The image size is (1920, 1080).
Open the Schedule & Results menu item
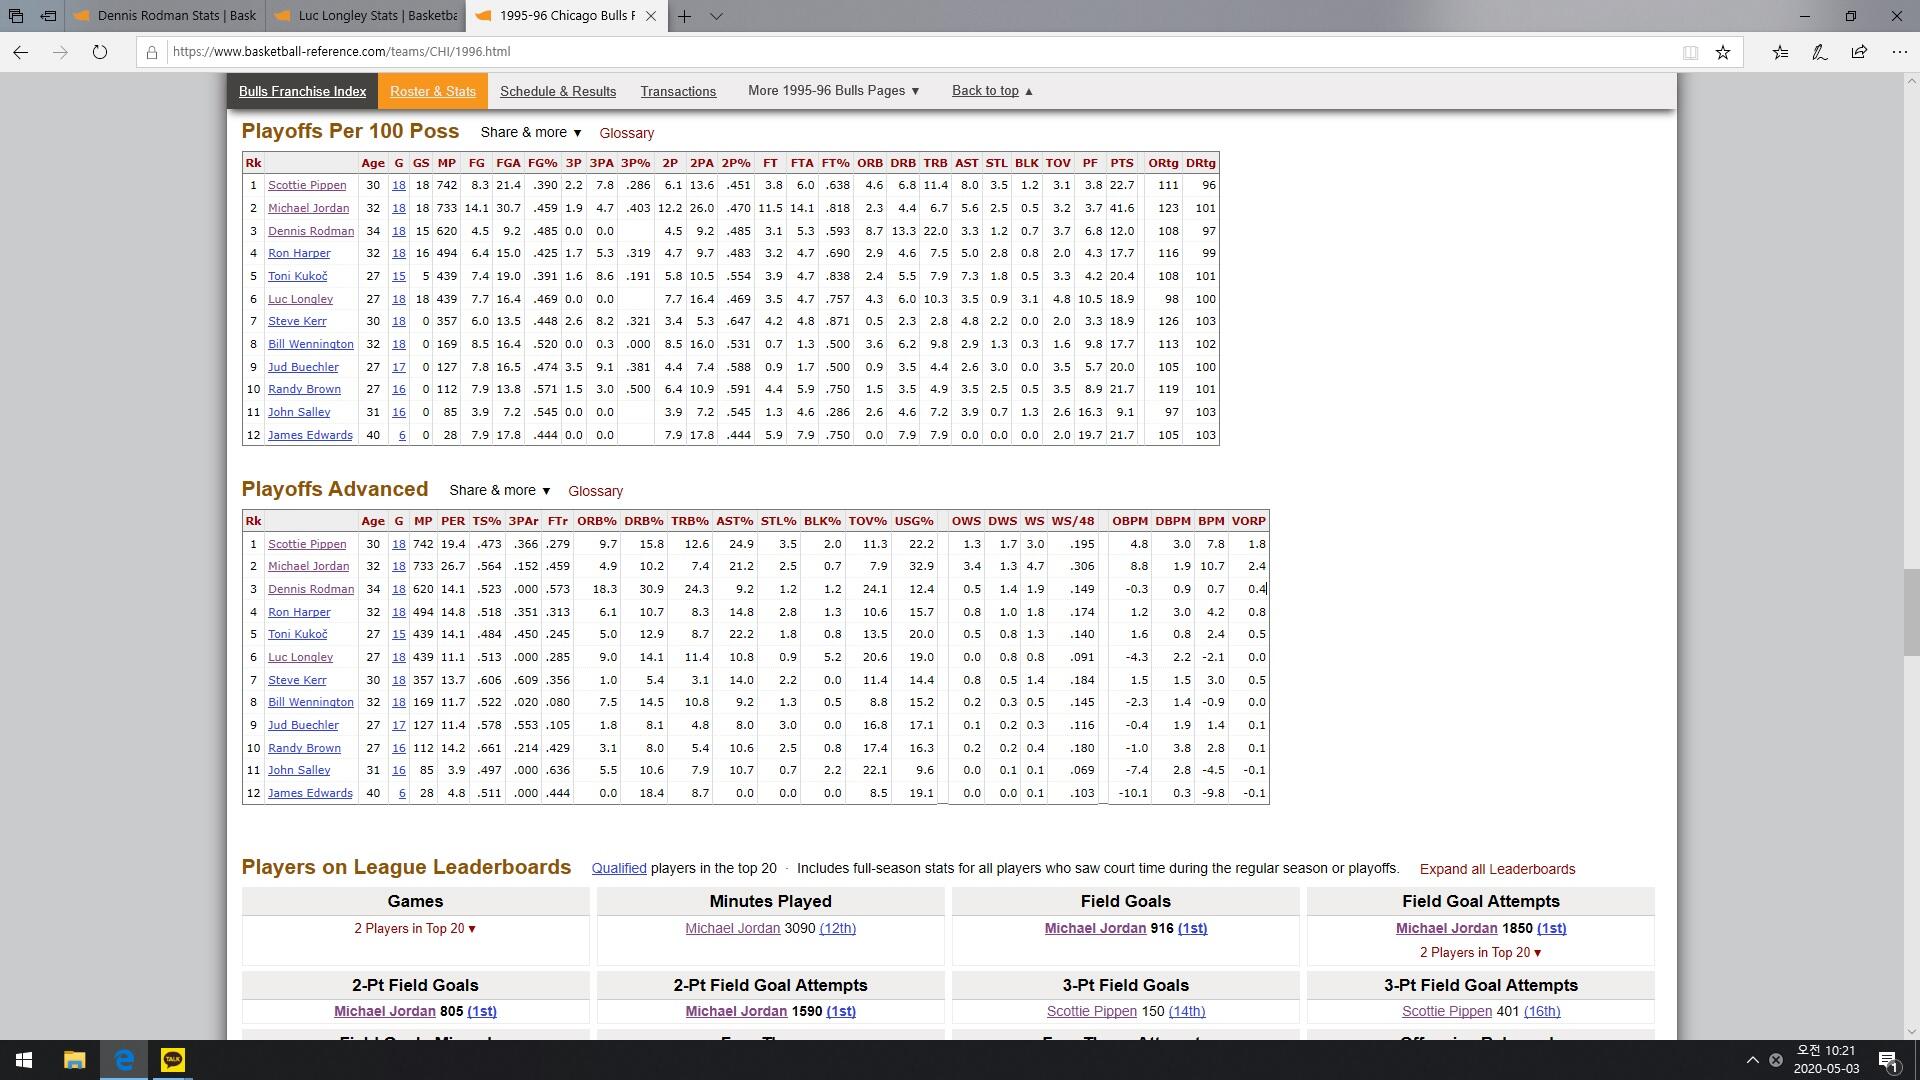[x=557, y=91]
